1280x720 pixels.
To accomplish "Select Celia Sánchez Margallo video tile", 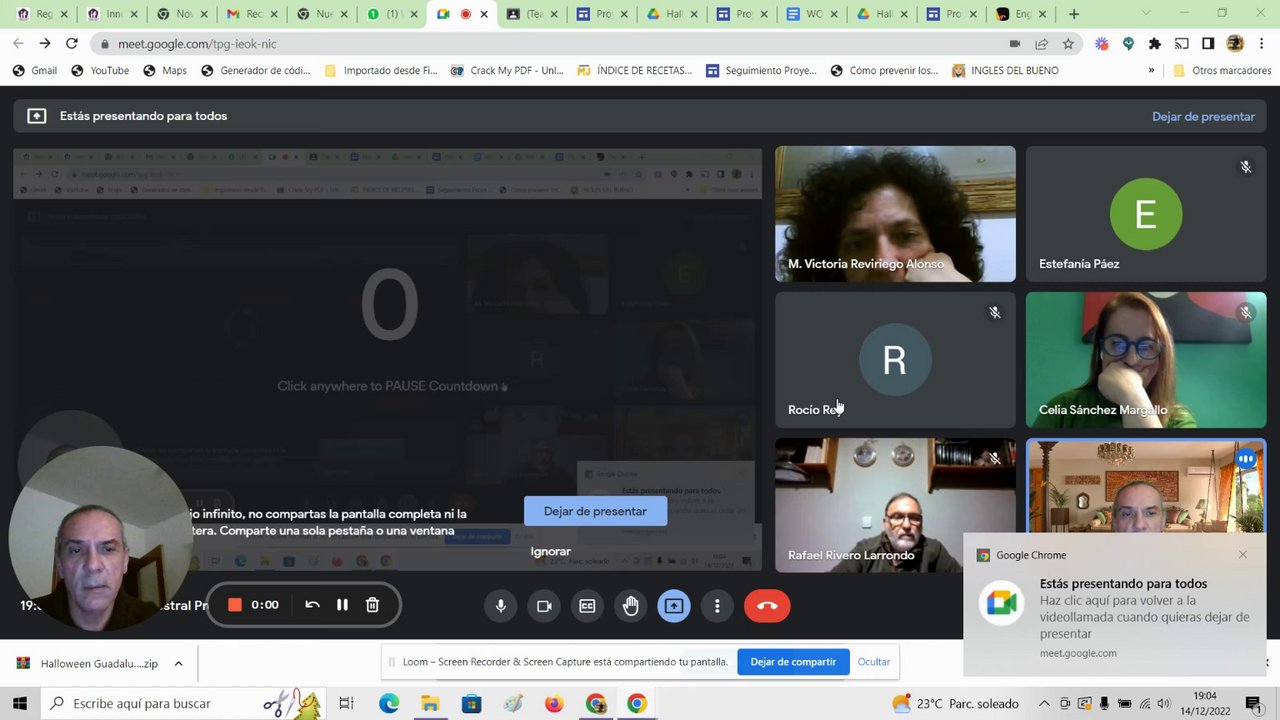I will 1146,360.
